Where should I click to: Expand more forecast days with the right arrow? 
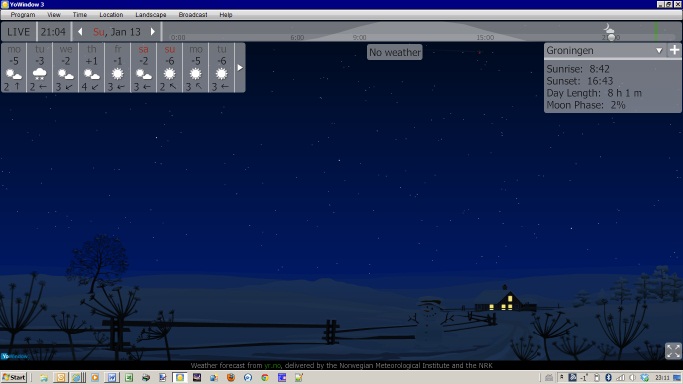(240, 67)
